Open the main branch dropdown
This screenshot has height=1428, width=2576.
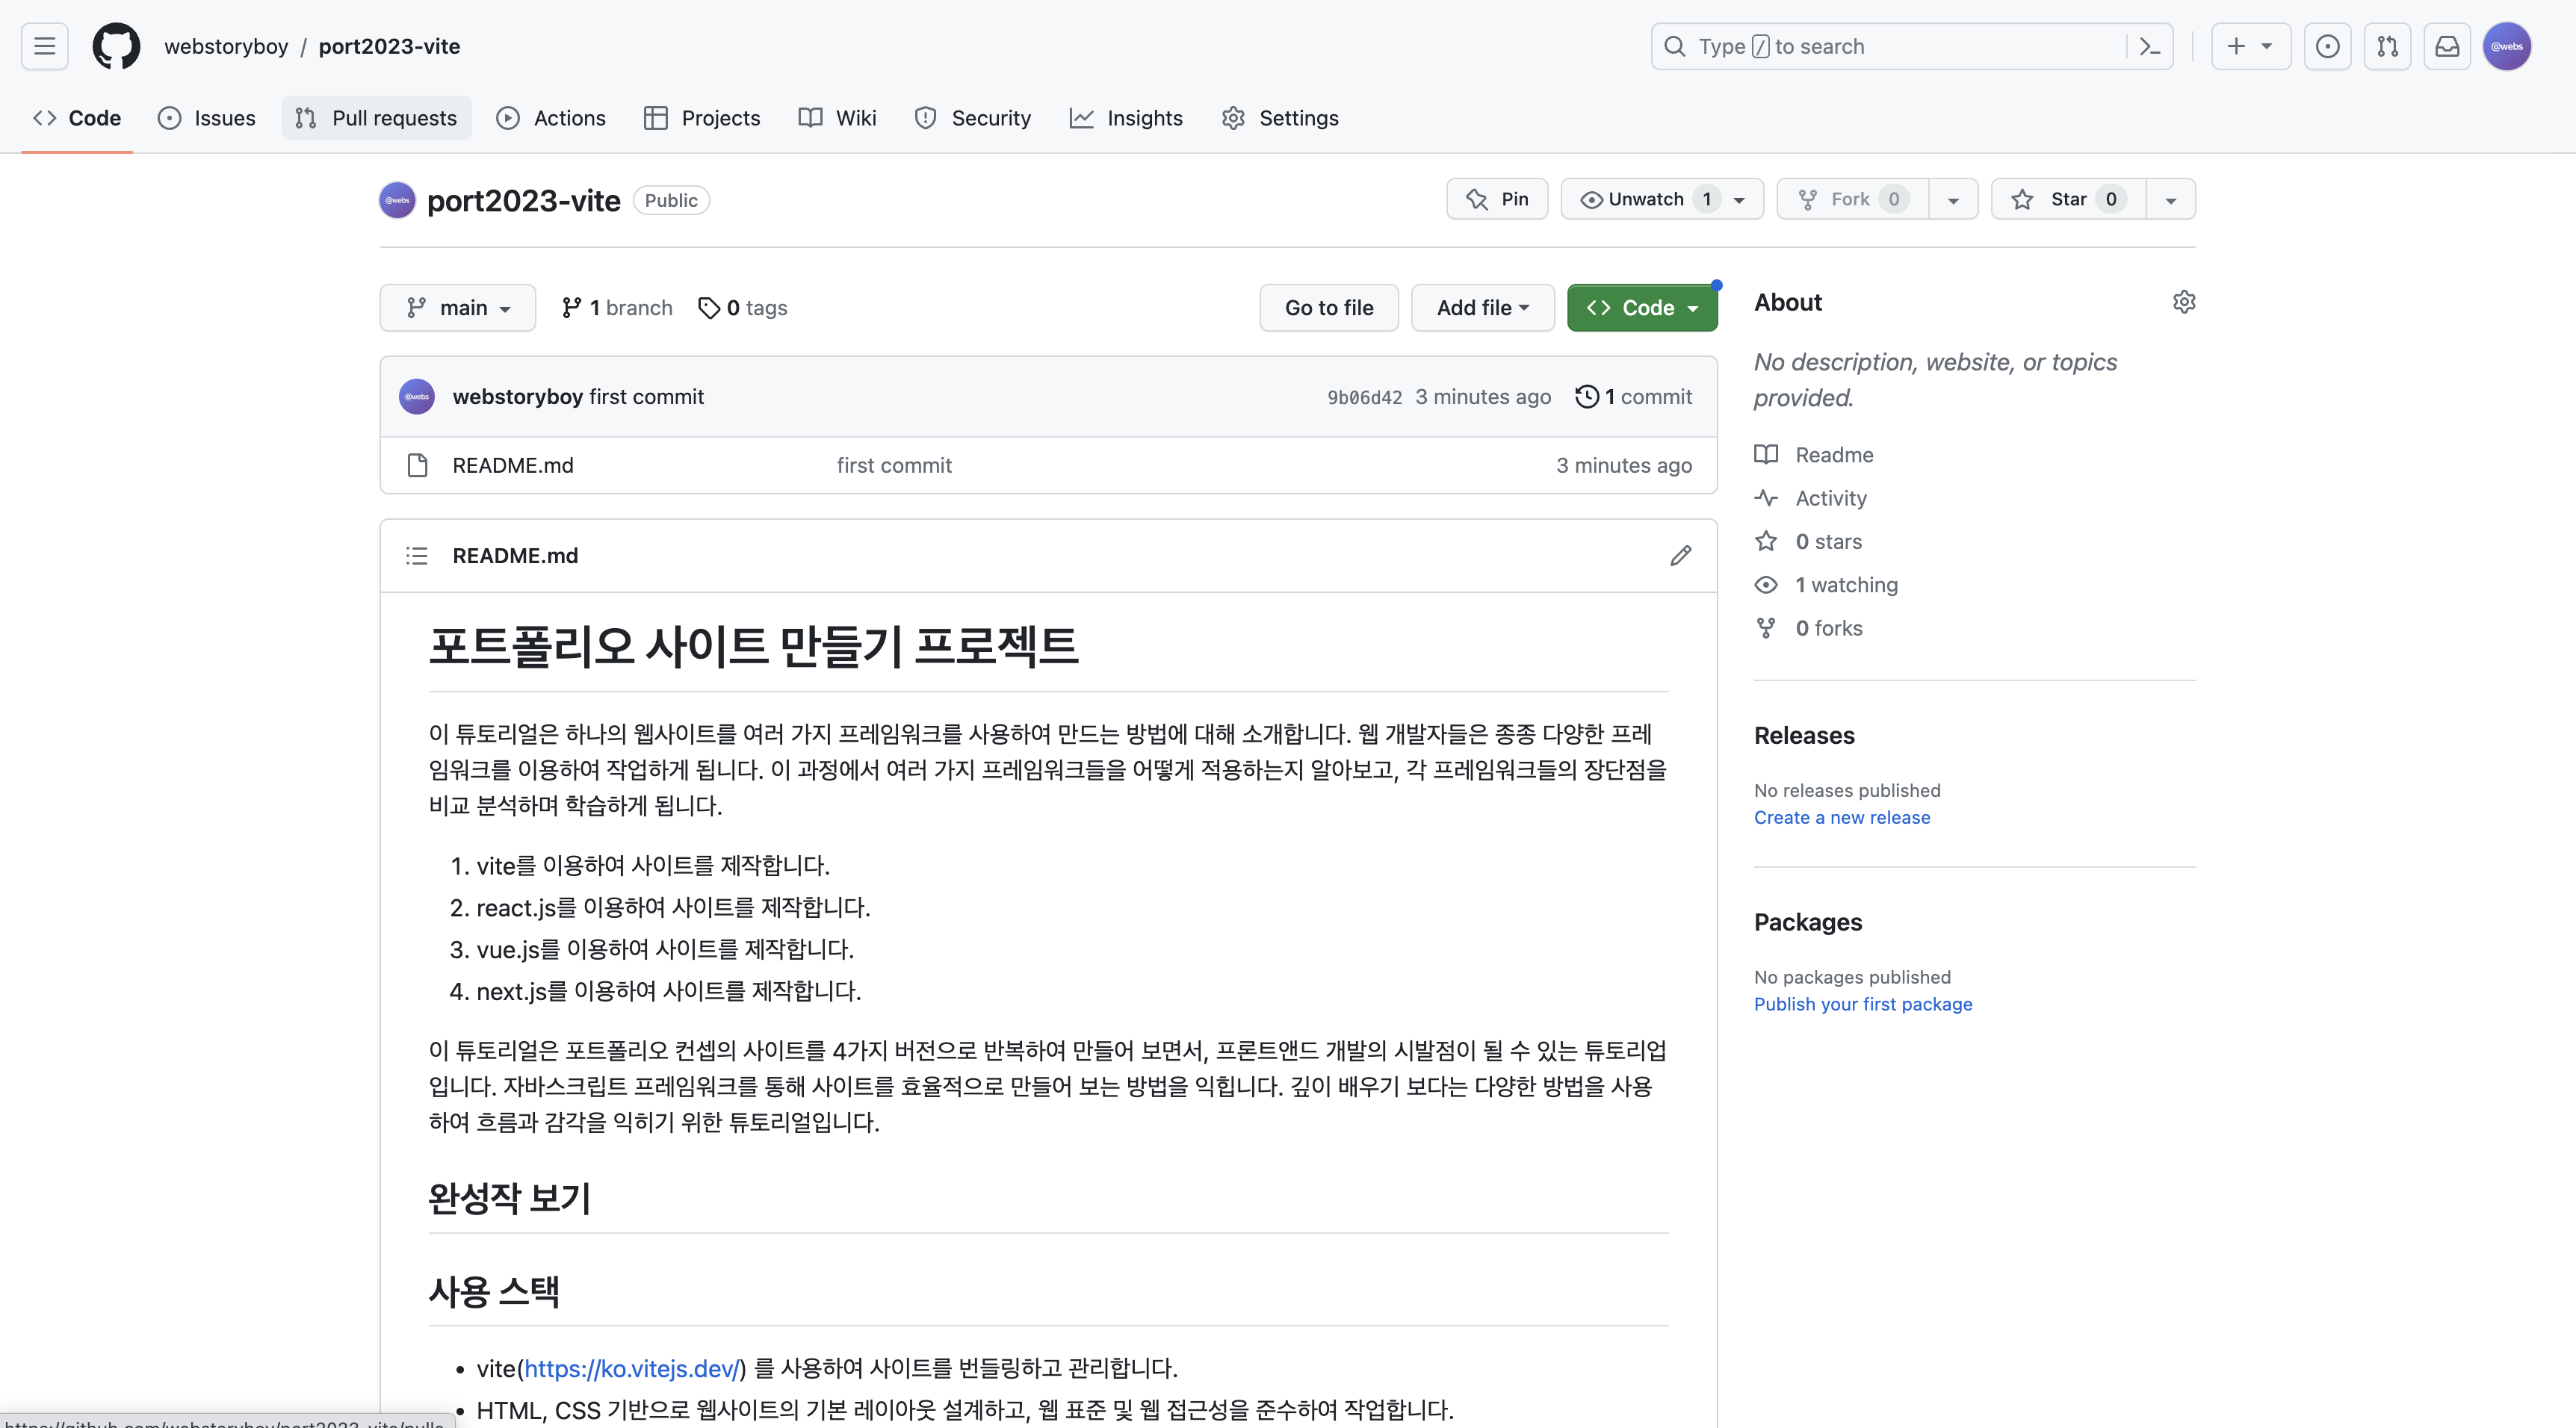457,308
